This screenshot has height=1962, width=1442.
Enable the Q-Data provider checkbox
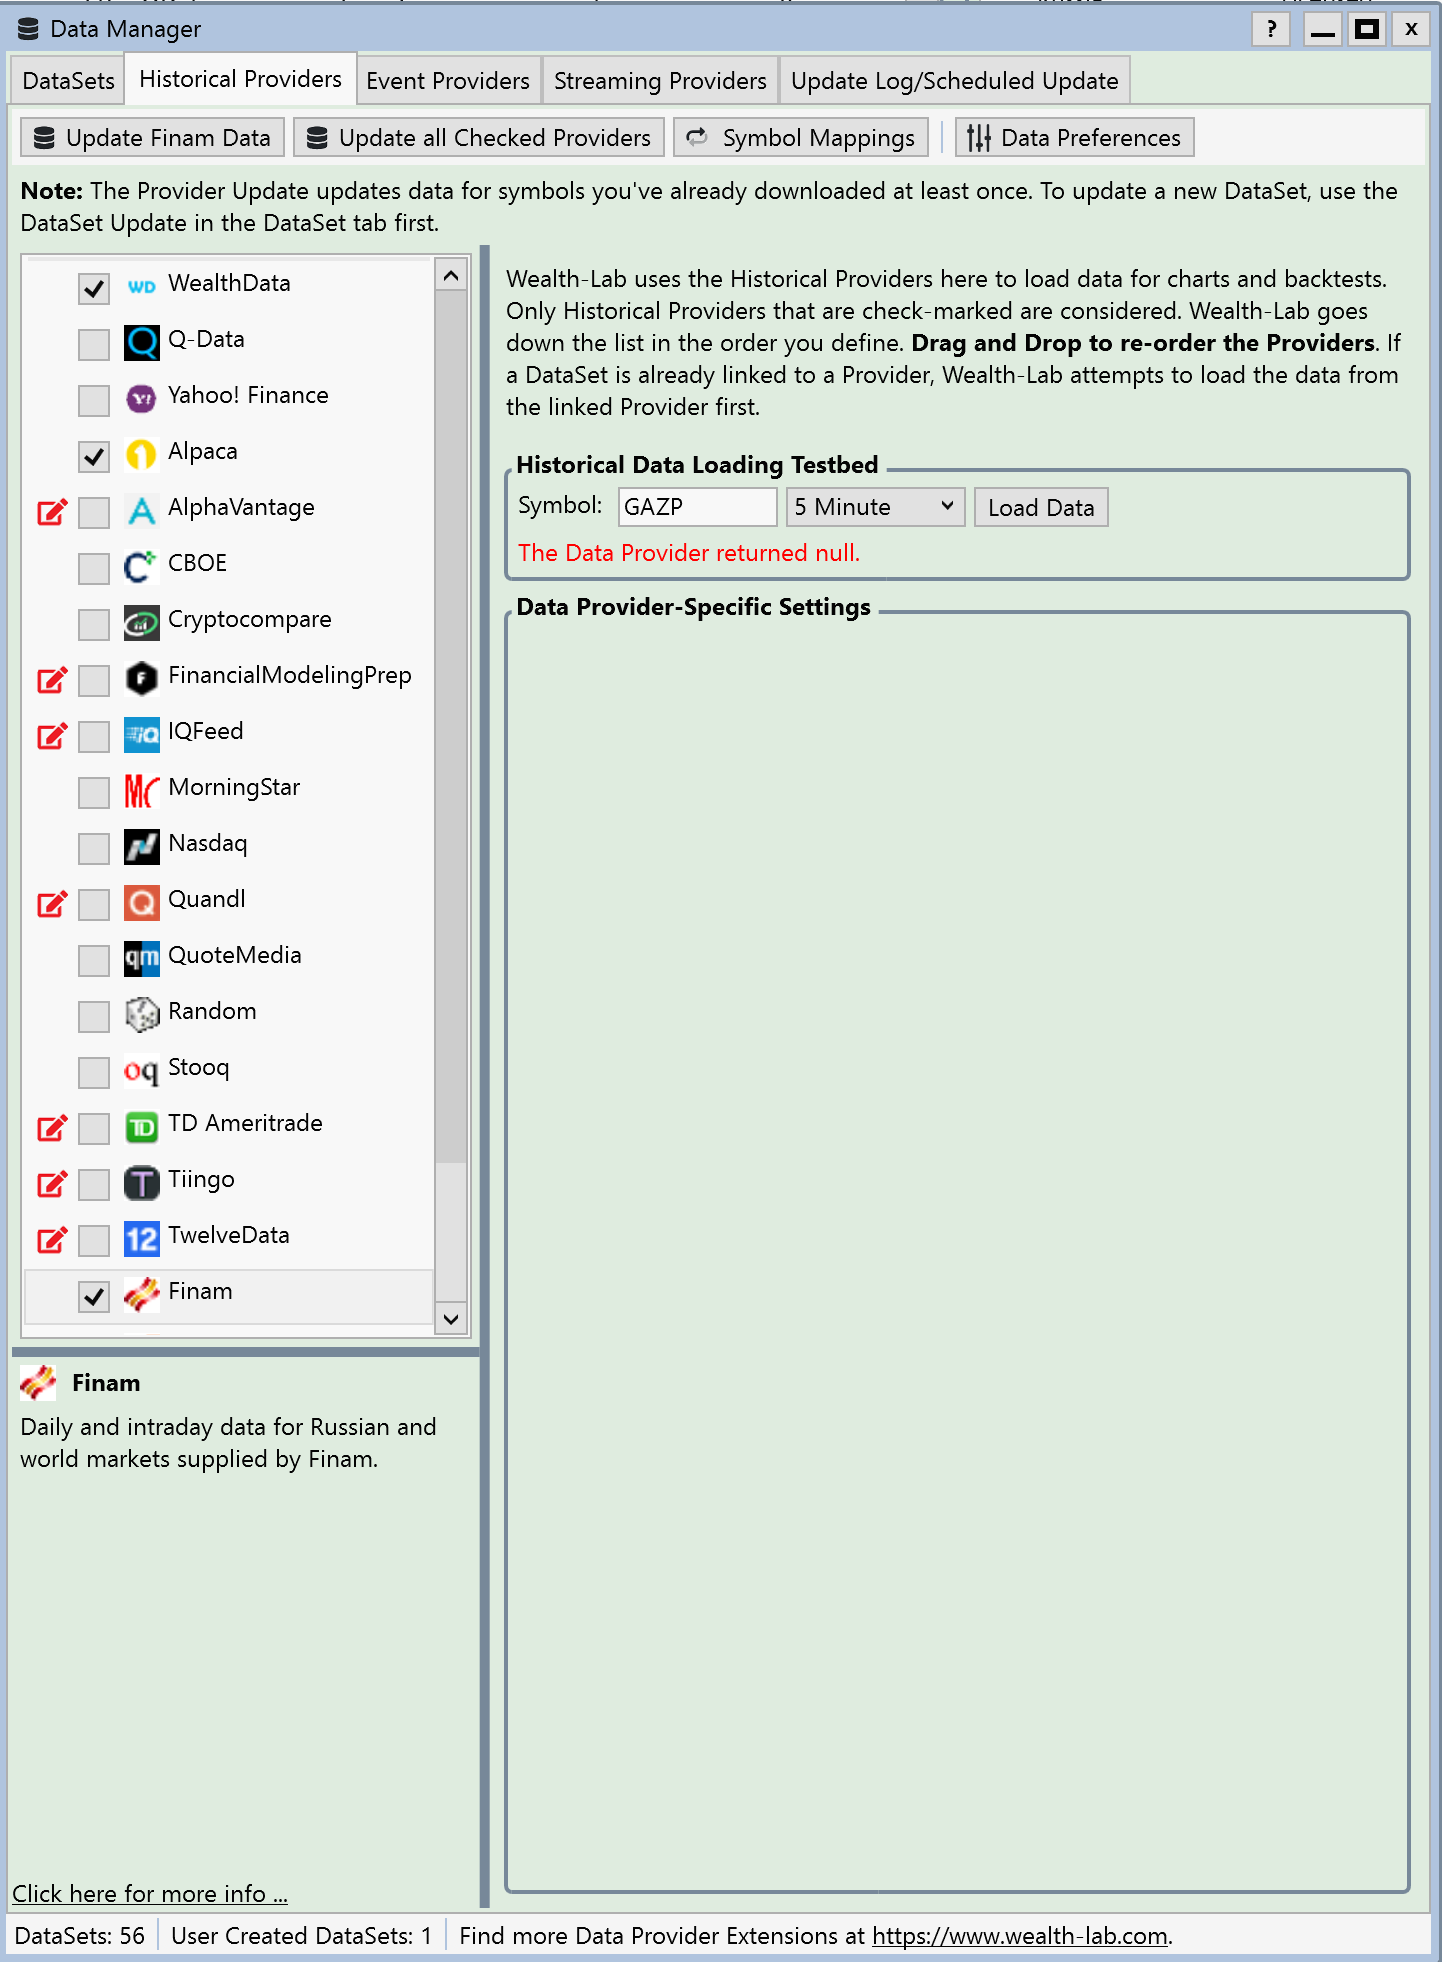pyautogui.click(x=94, y=344)
